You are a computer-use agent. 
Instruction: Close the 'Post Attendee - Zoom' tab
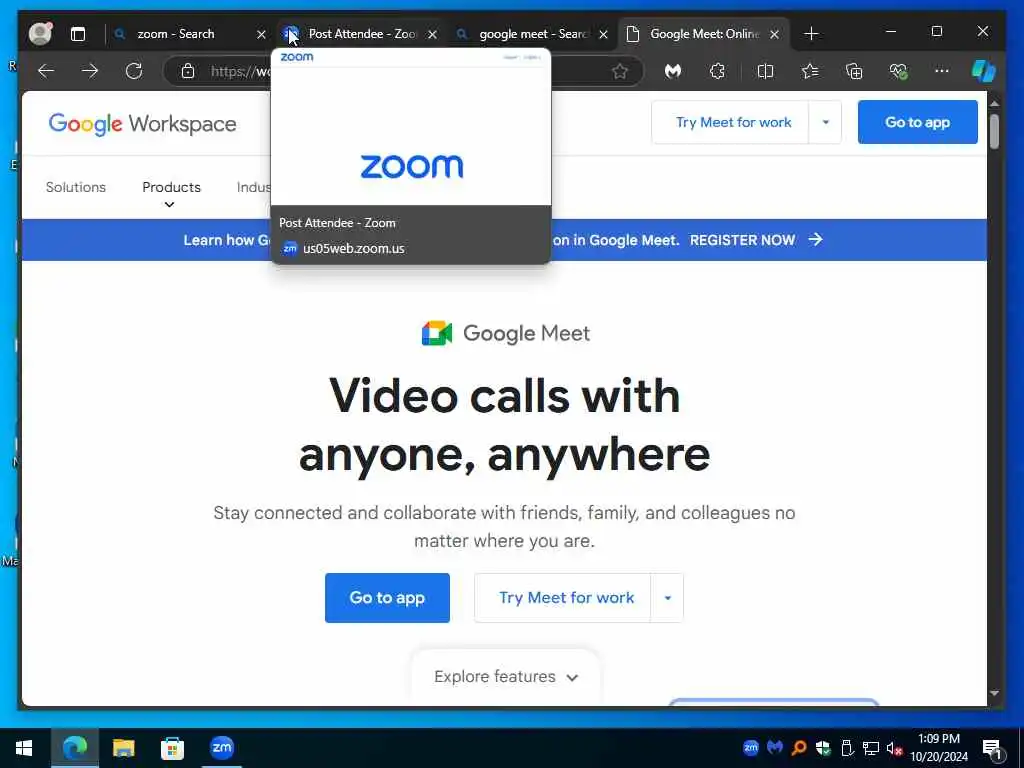point(432,34)
